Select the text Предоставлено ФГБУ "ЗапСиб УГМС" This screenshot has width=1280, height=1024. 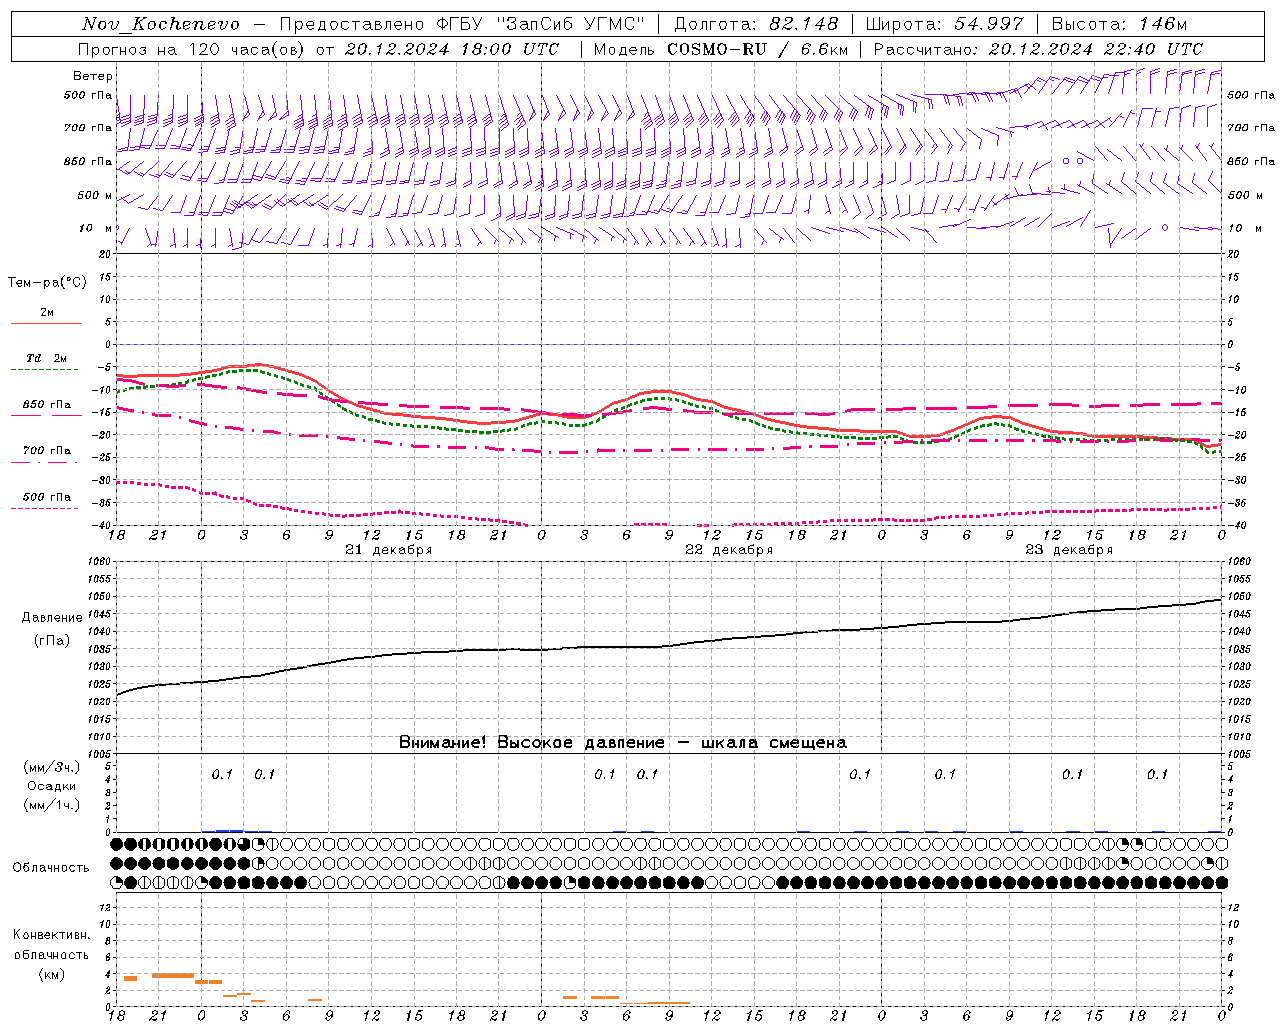[x=462, y=24]
